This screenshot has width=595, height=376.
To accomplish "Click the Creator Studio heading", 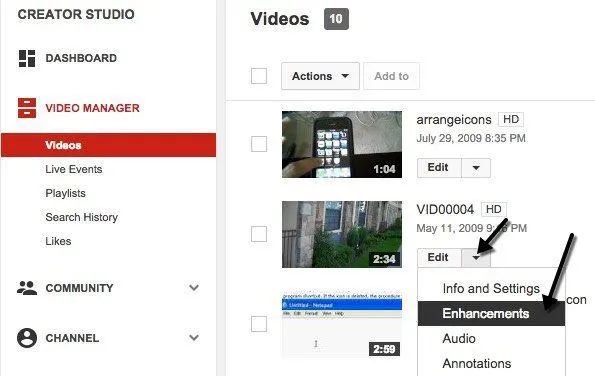I will tap(76, 14).
